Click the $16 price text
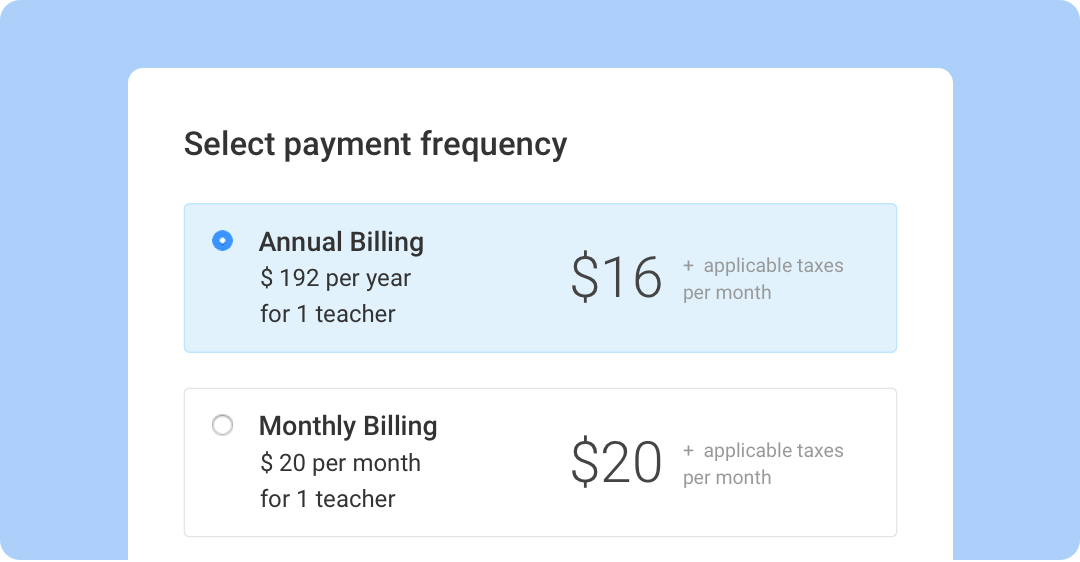This screenshot has width=1080, height=562. coord(616,278)
